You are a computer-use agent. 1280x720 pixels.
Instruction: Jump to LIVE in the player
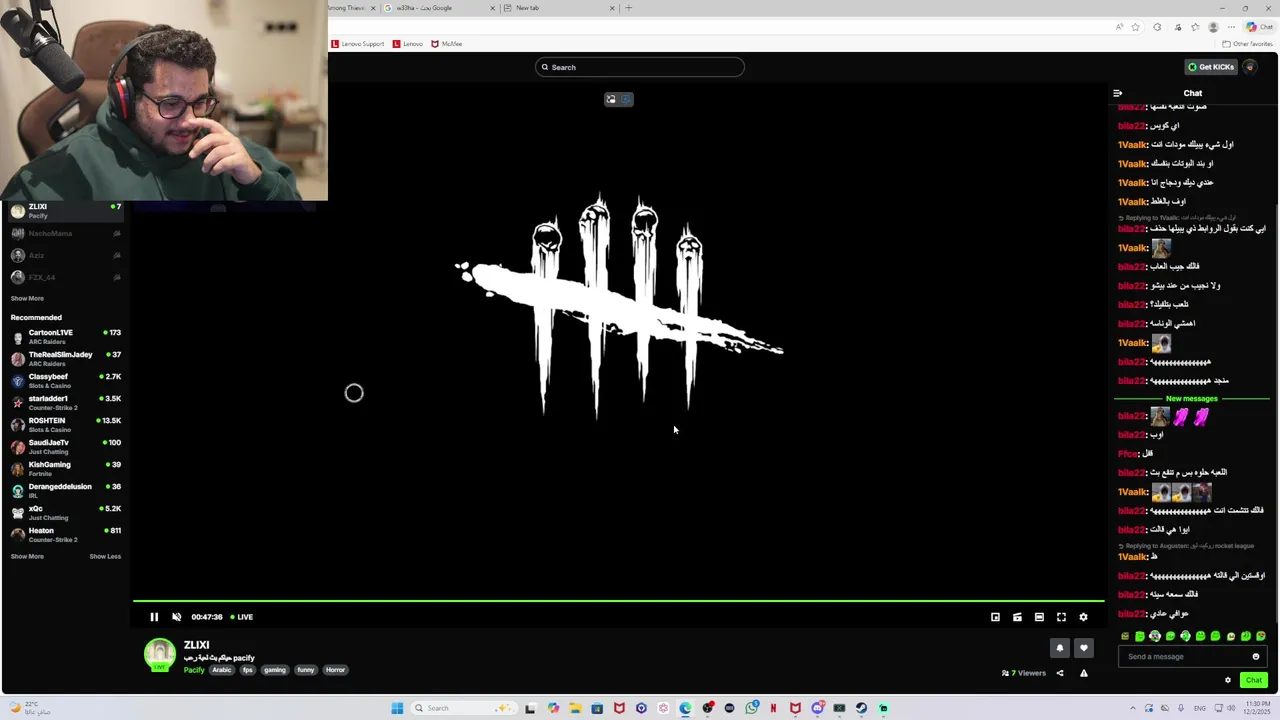(x=242, y=617)
